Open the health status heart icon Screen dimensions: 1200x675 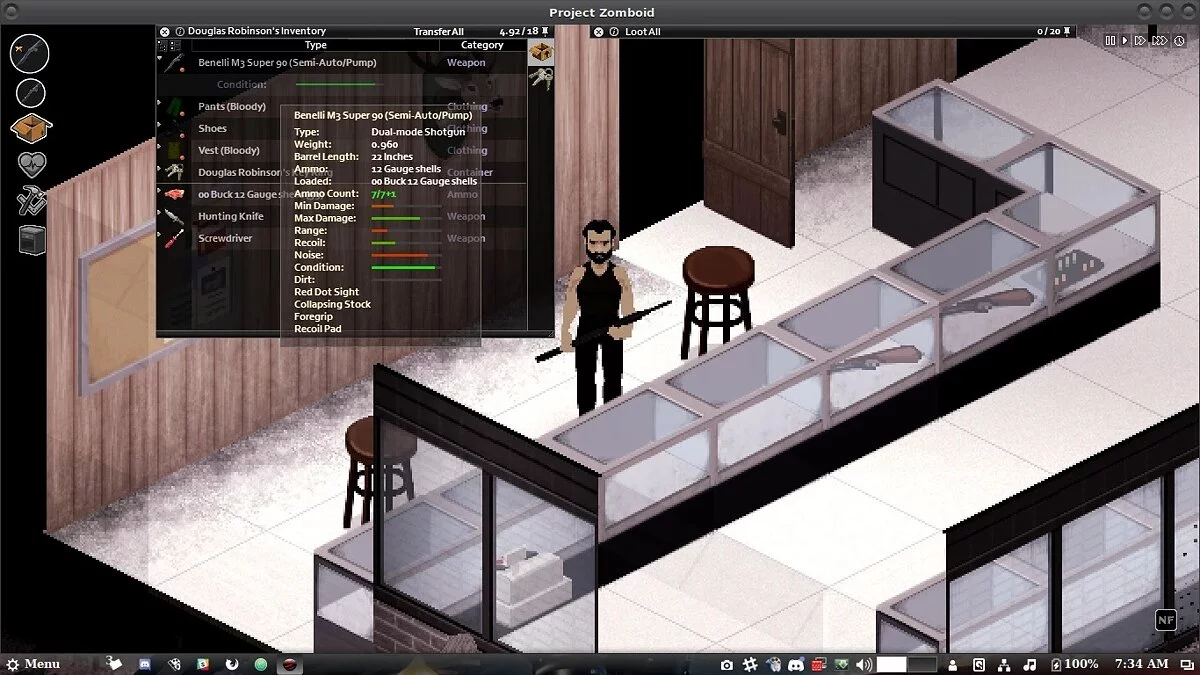[x=32, y=165]
